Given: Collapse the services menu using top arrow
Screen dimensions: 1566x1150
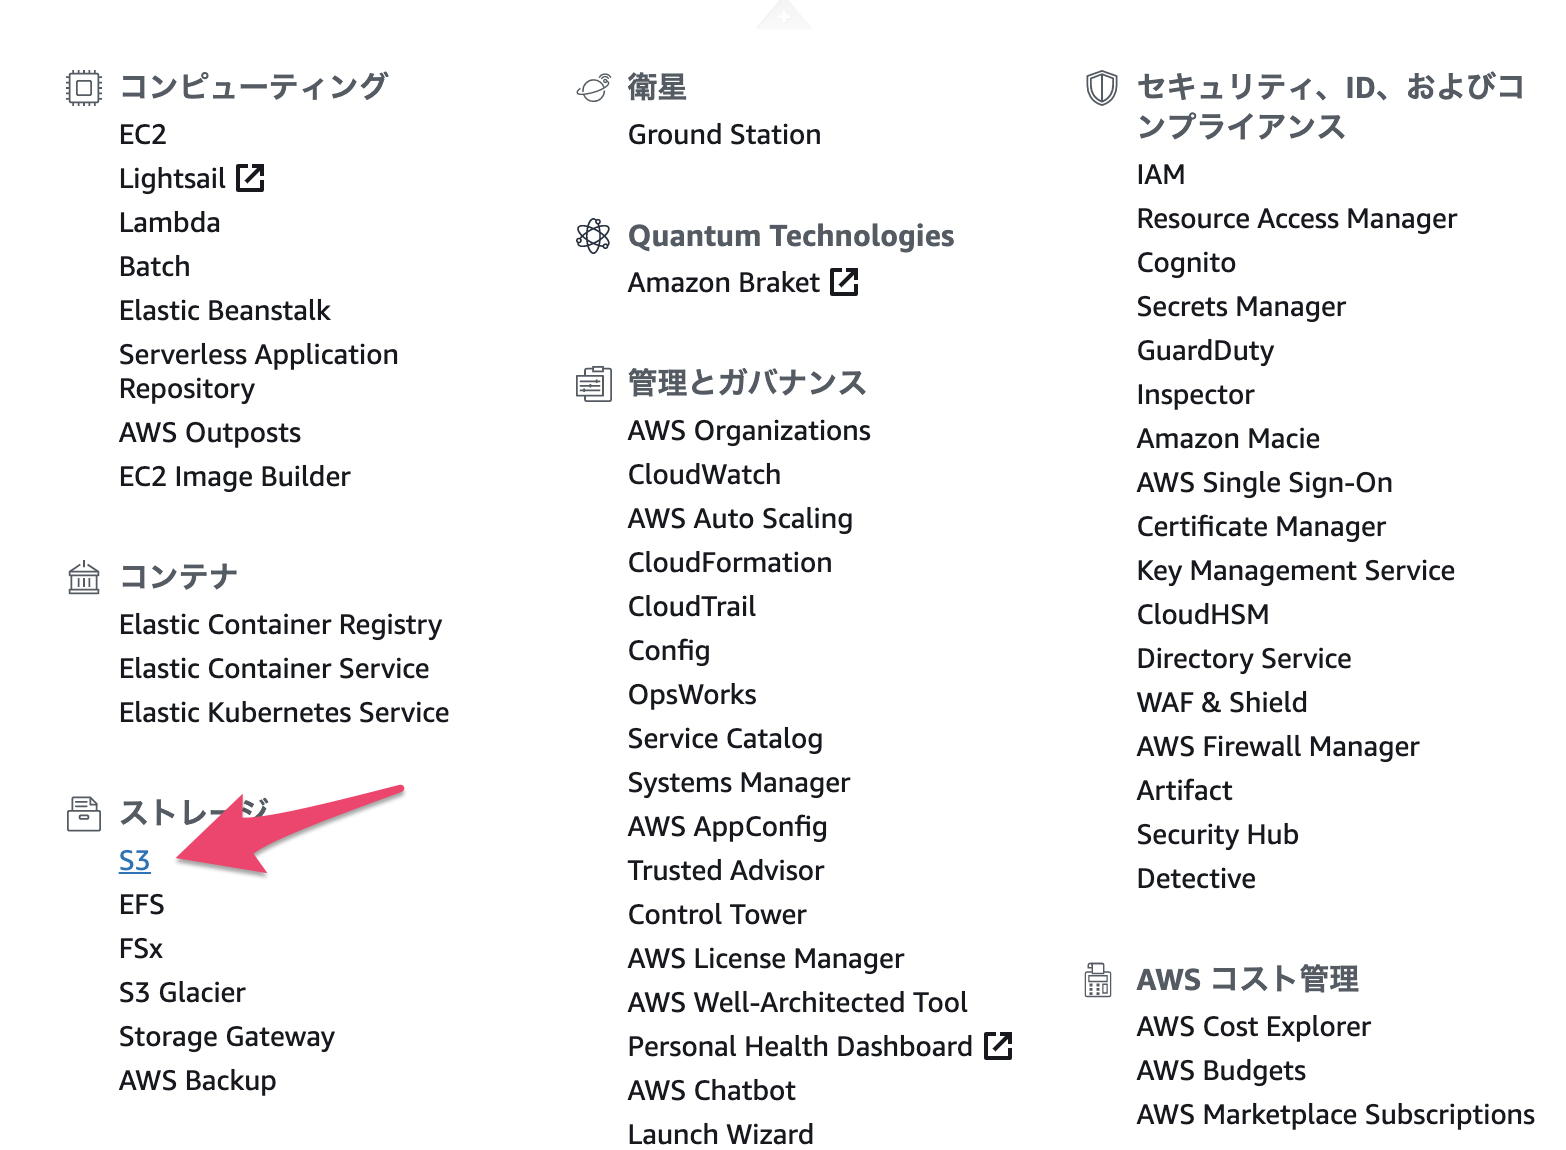Looking at the screenshot, I should pyautogui.click(x=784, y=15).
